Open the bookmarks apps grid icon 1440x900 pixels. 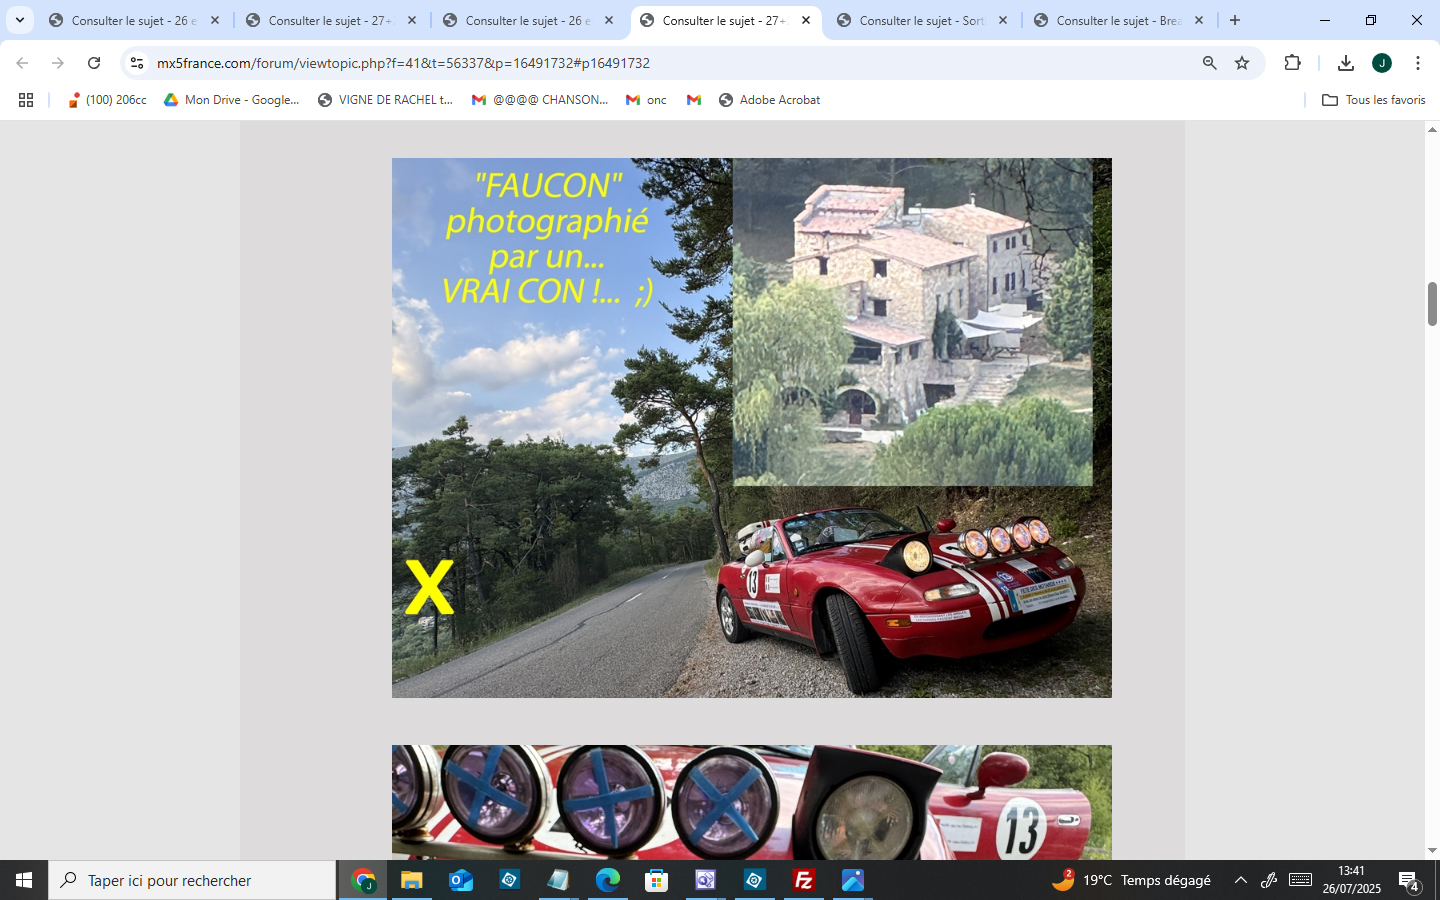[x=26, y=100]
